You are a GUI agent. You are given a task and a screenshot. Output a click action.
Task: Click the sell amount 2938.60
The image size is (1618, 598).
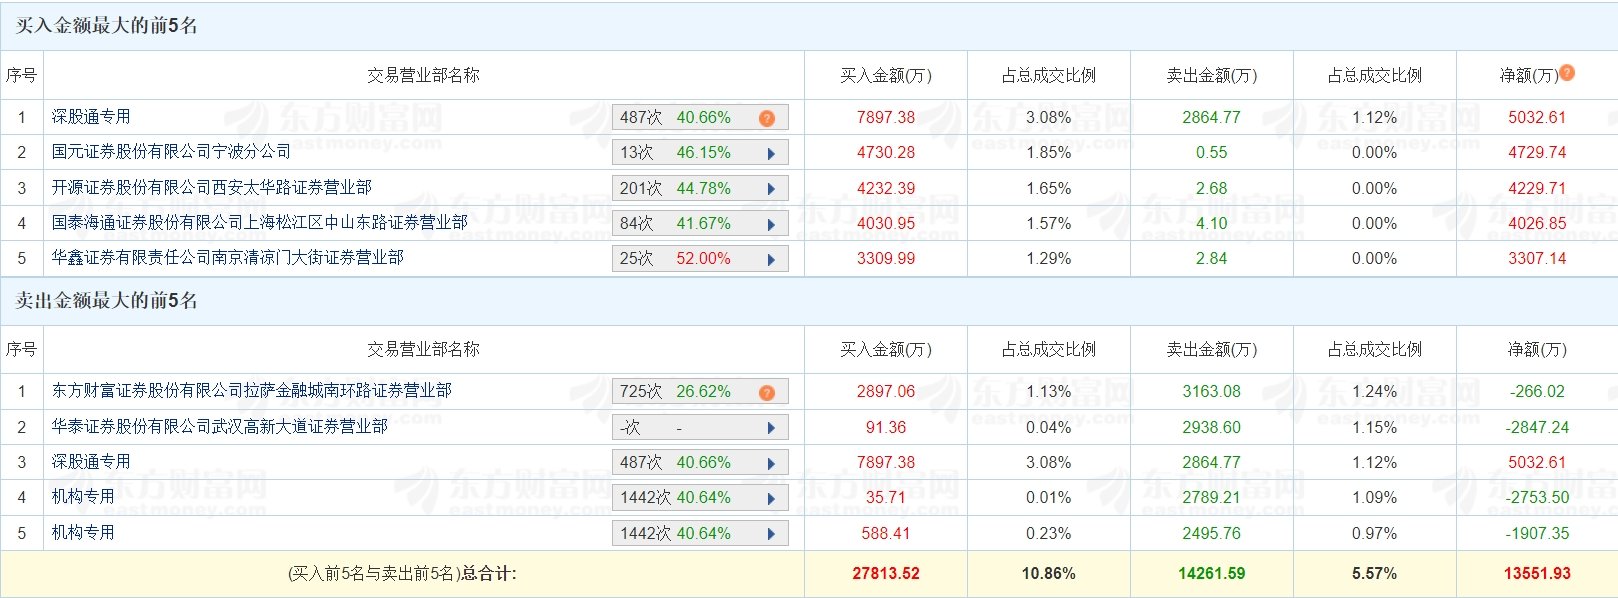1212,428
